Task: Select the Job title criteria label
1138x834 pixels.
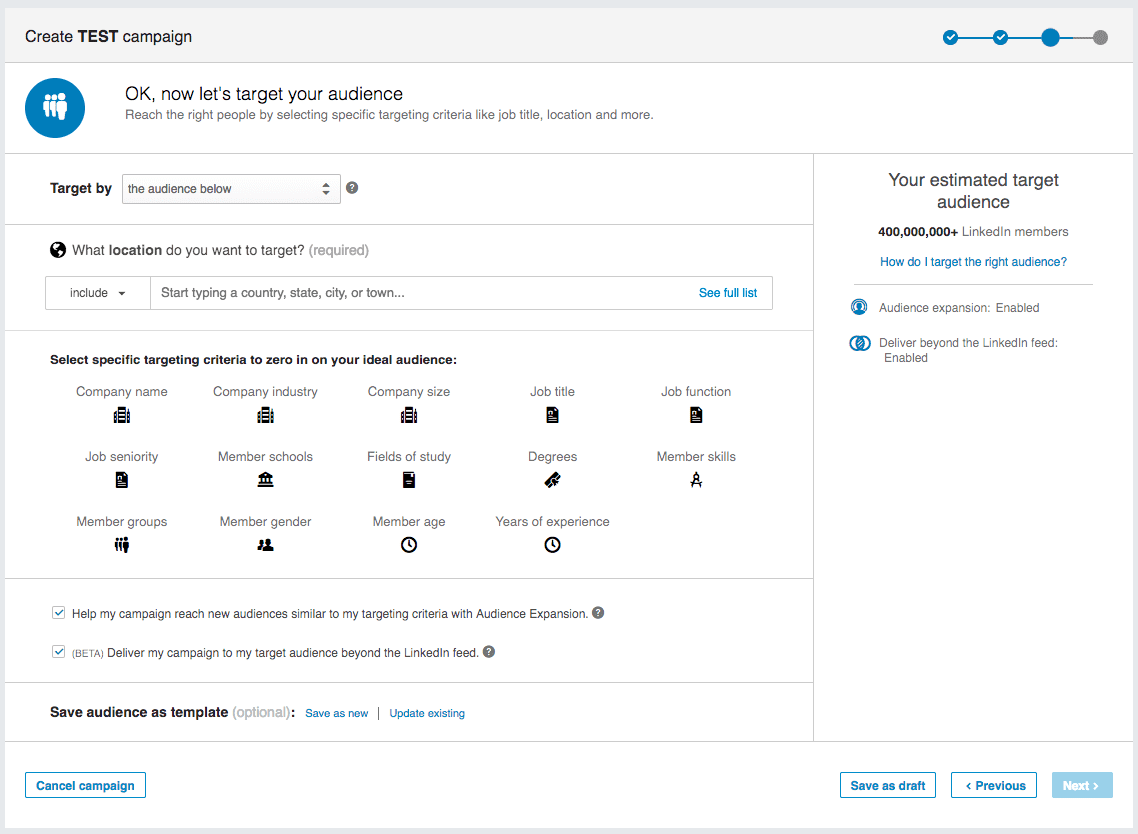Action: pos(552,392)
